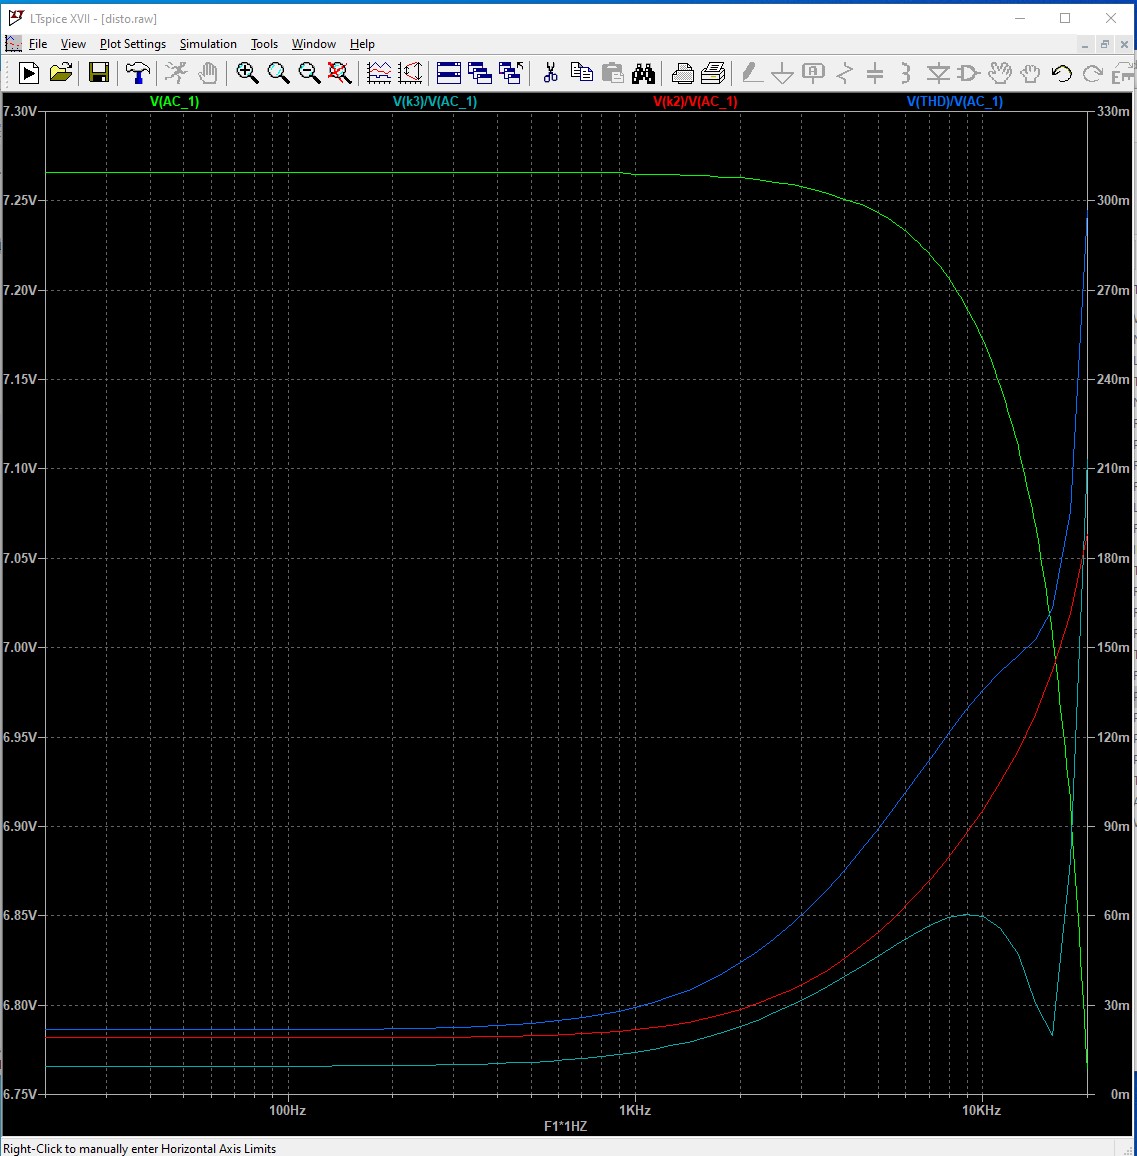Click the grayed capacitor icon
Viewport: 1137px width, 1156px height.
pos(875,72)
